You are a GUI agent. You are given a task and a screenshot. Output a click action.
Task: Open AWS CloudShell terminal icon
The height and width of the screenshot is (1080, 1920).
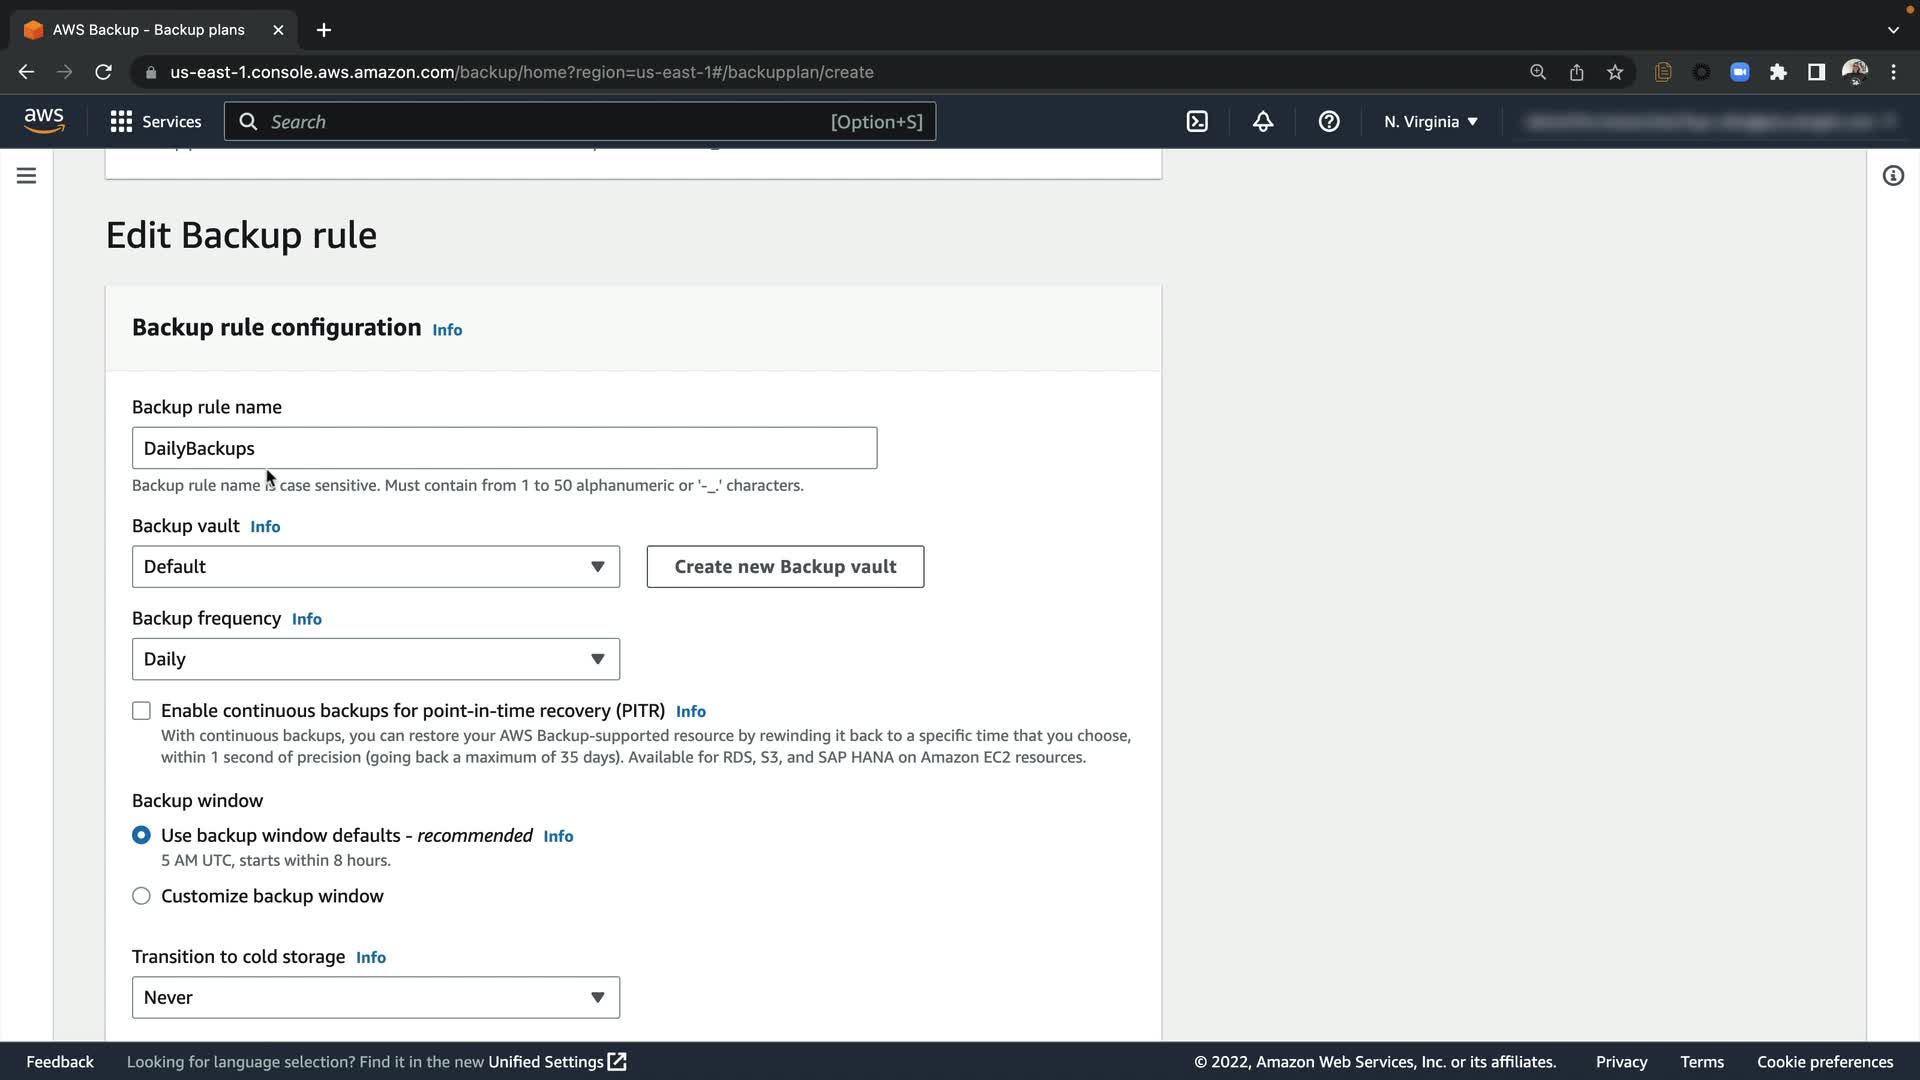point(1197,121)
